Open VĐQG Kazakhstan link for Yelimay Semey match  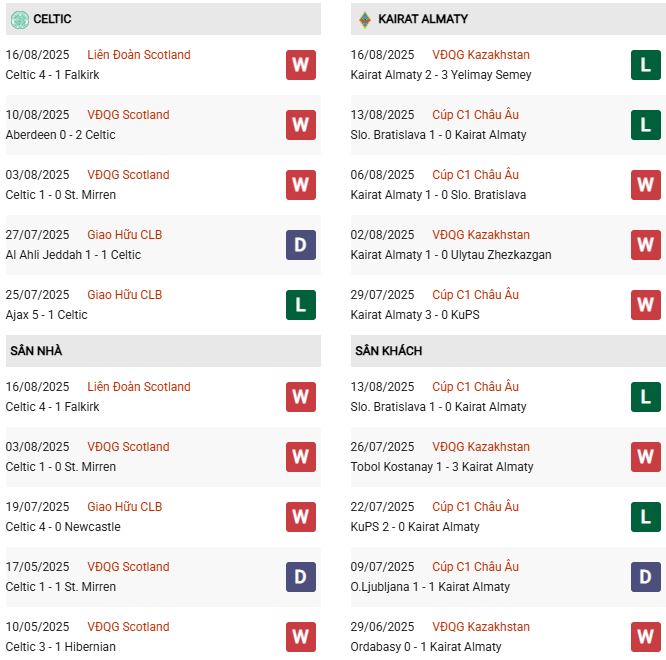[x=481, y=55]
